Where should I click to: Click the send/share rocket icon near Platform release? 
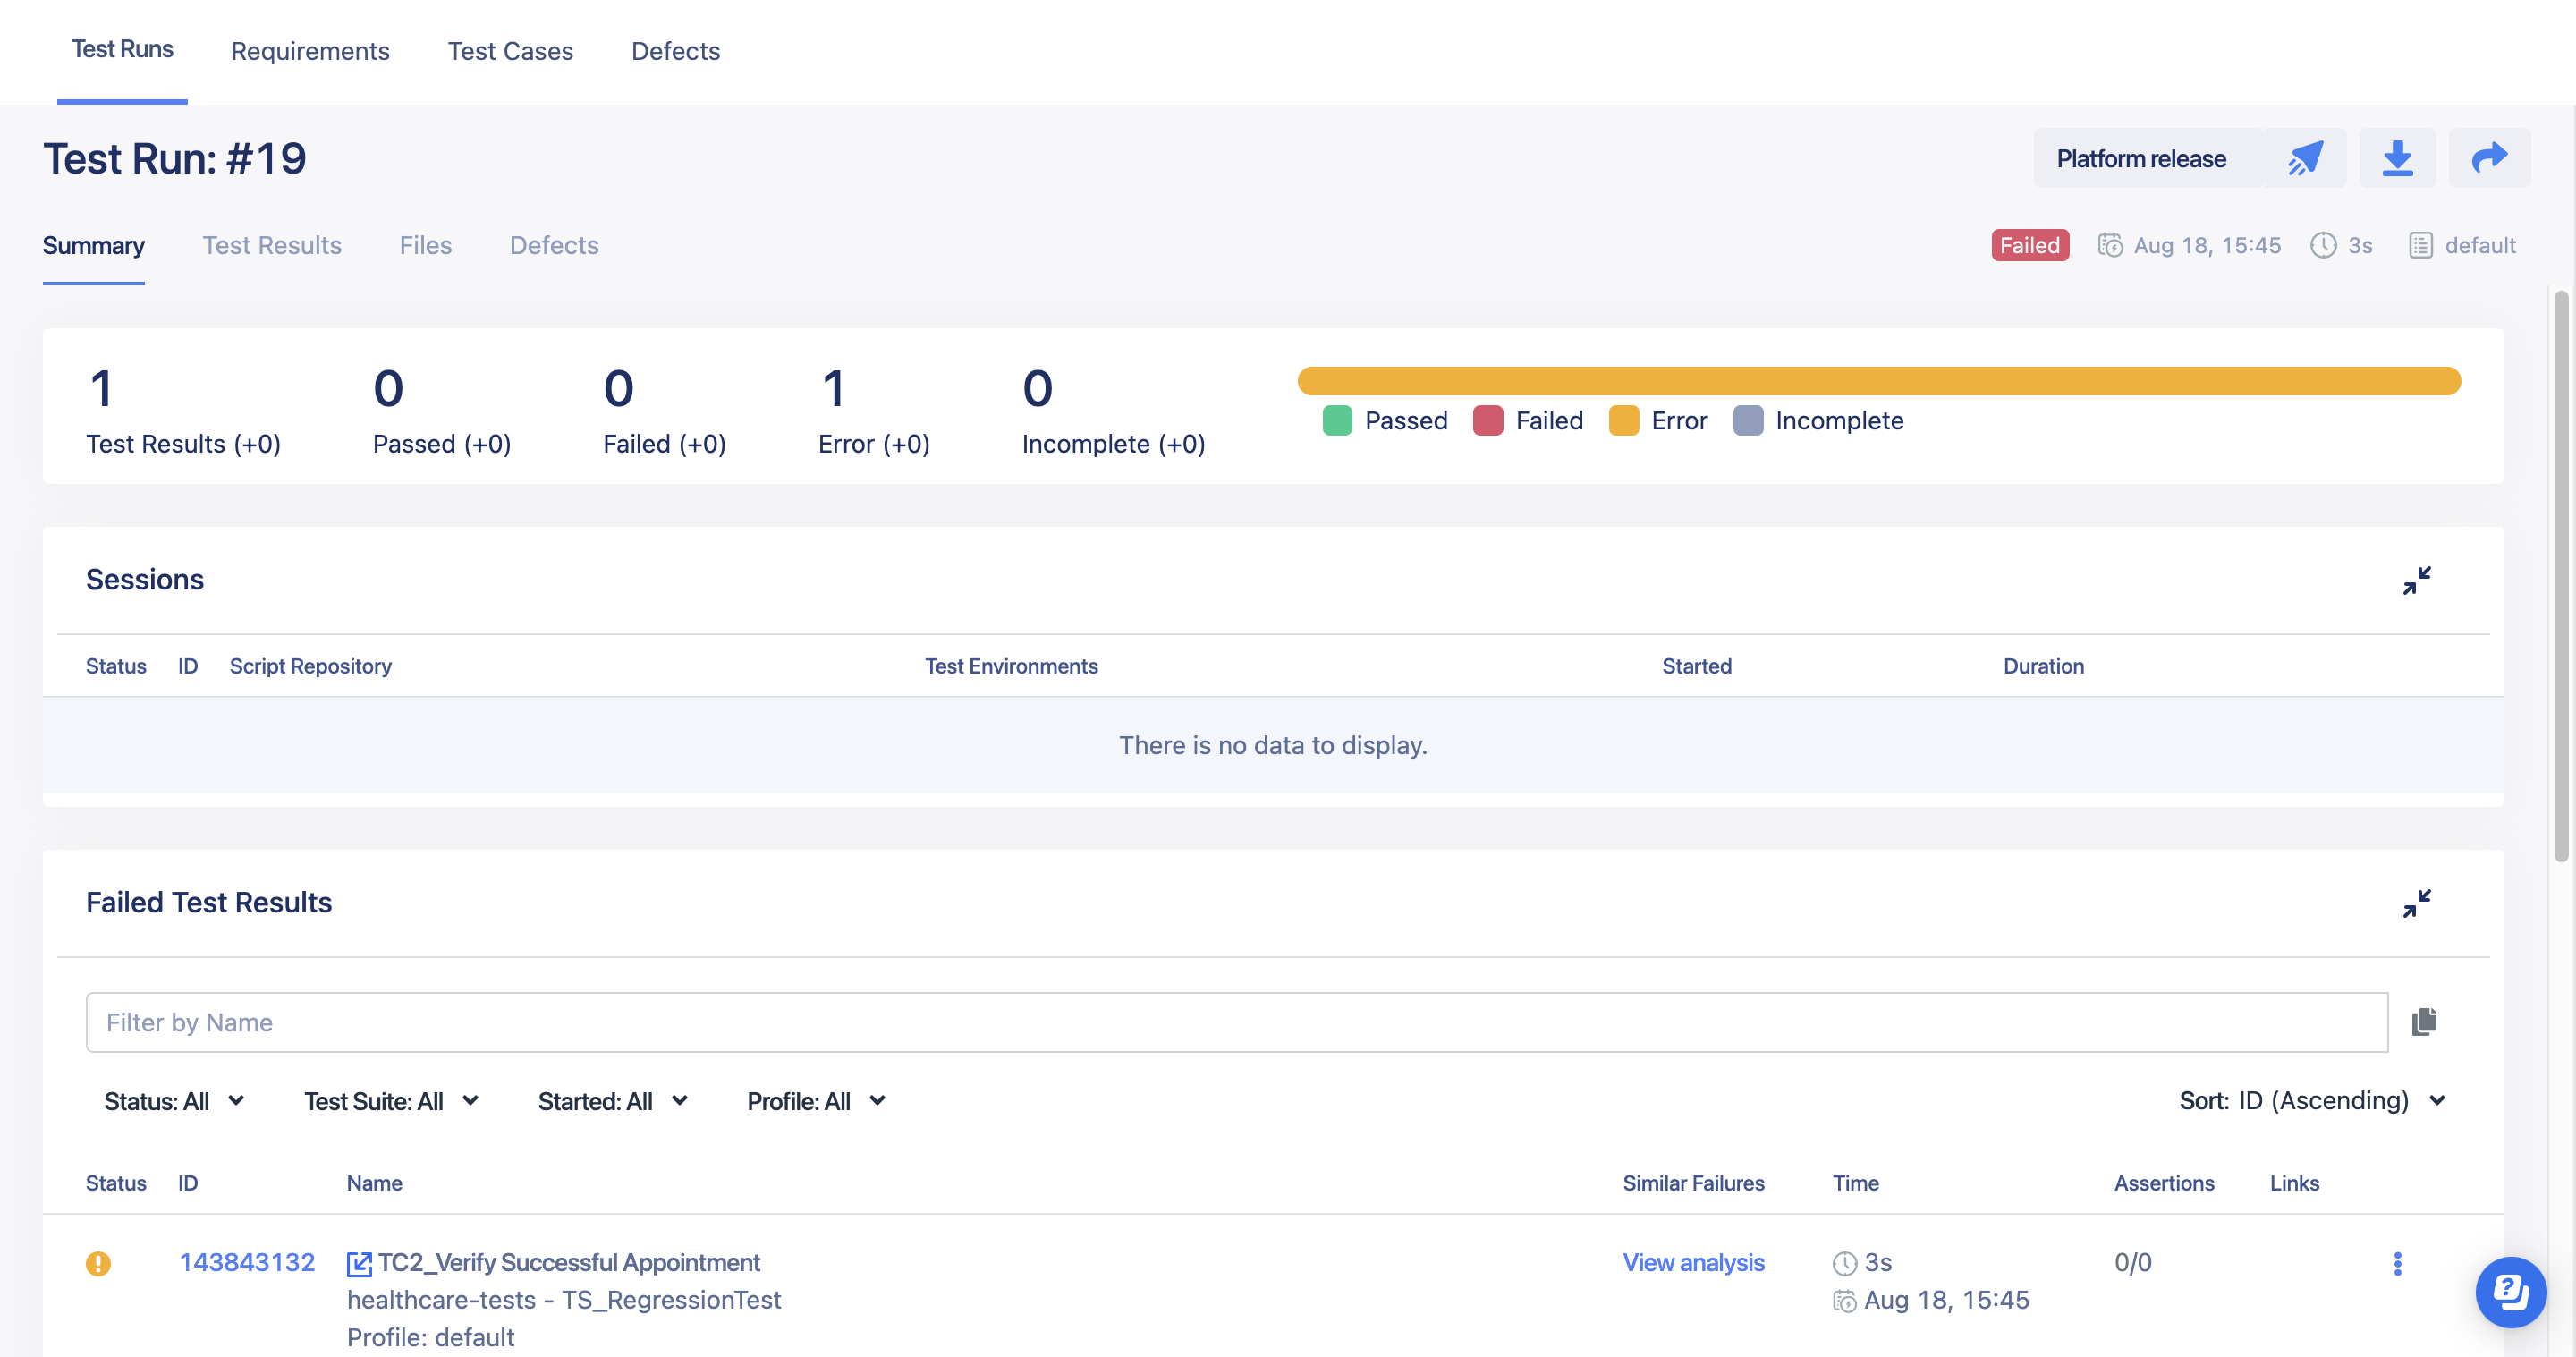click(2306, 158)
